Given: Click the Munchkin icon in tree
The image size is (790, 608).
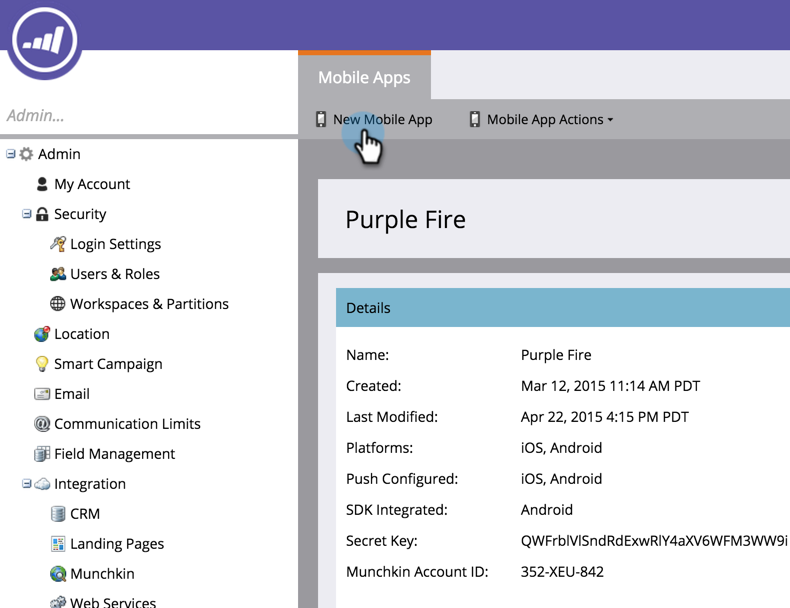Looking at the screenshot, I should [58, 574].
